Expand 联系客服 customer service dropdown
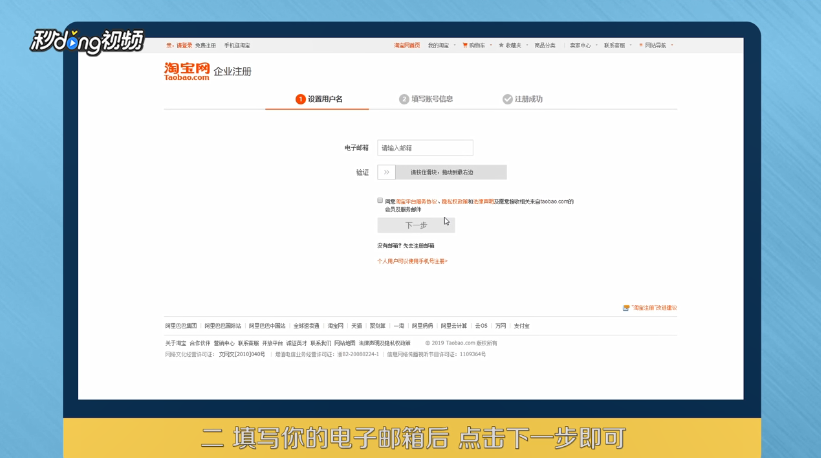This screenshot has width=821, height=458. click(617, 46)
